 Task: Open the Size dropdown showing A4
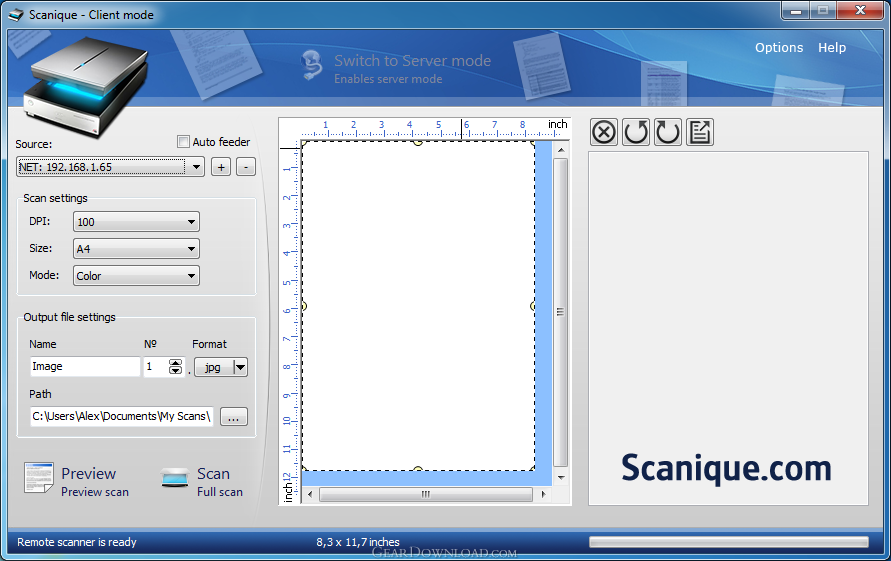[136, 248]
